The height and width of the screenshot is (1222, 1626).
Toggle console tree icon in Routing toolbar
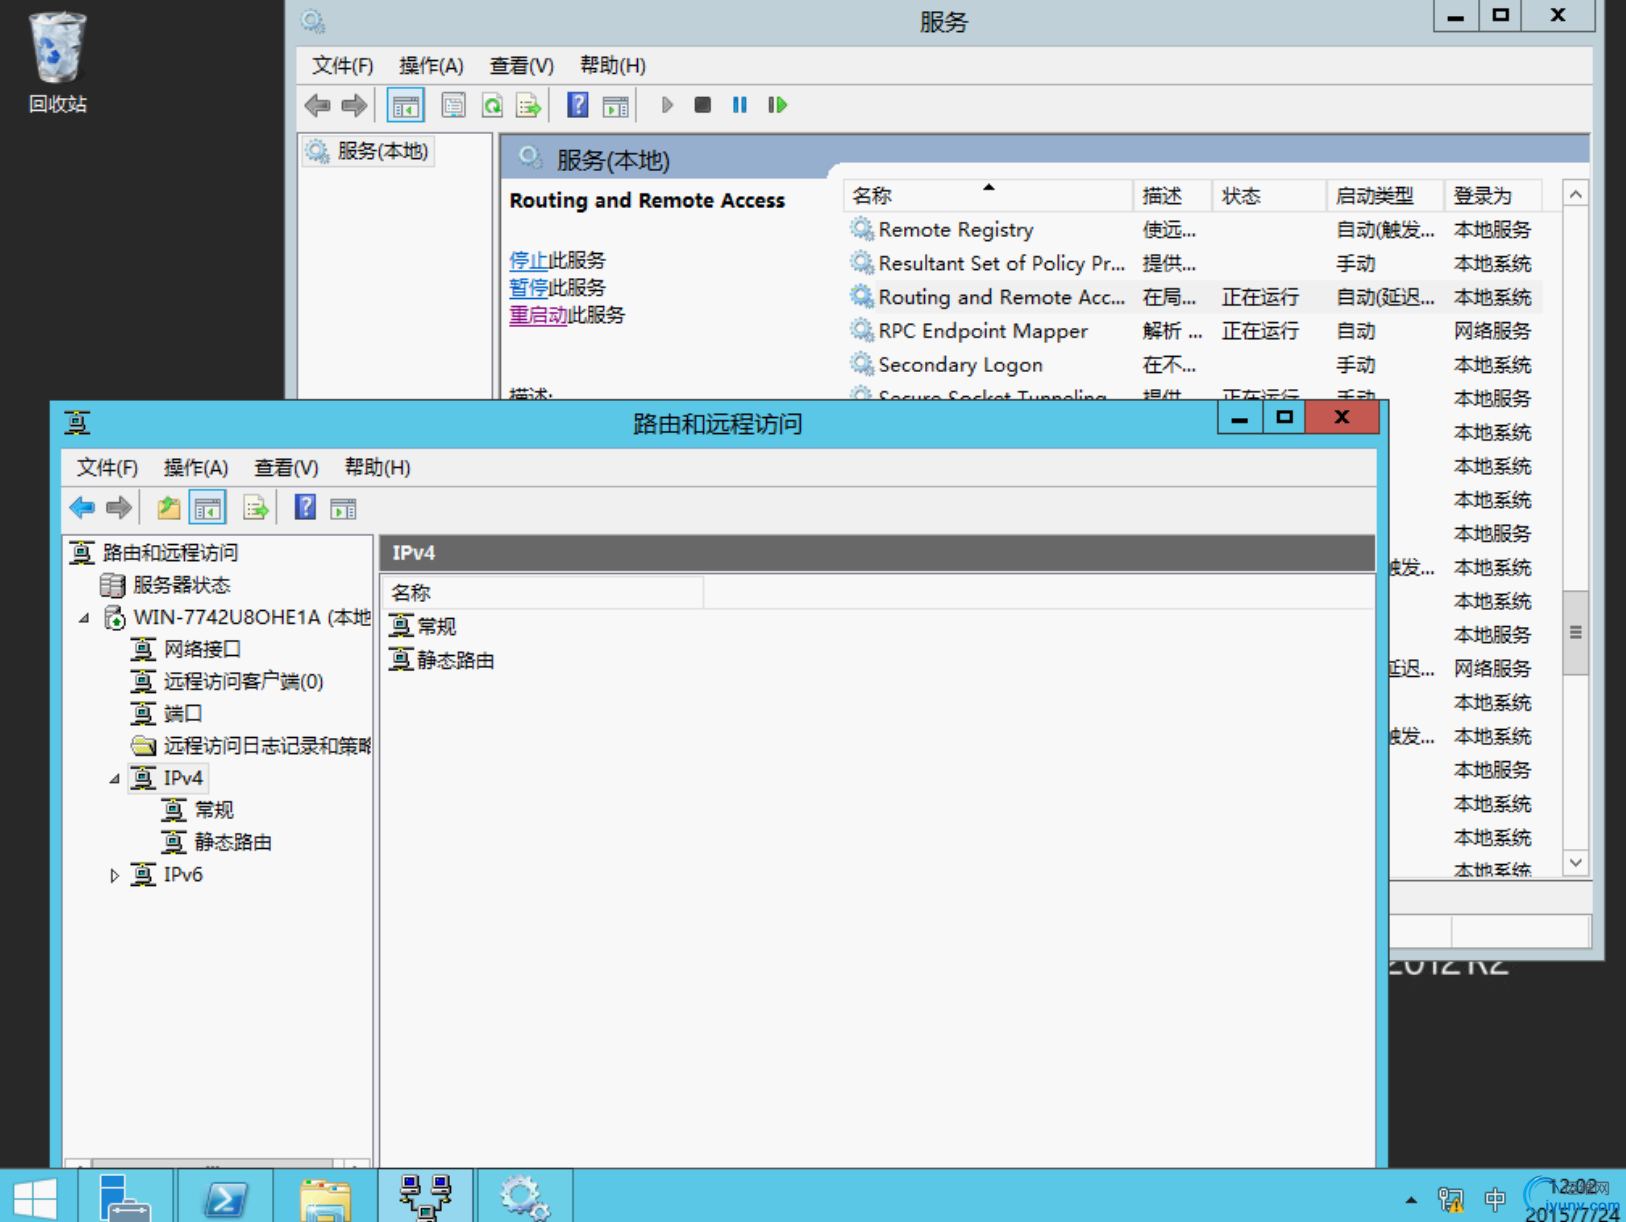(x=208, y=508)
